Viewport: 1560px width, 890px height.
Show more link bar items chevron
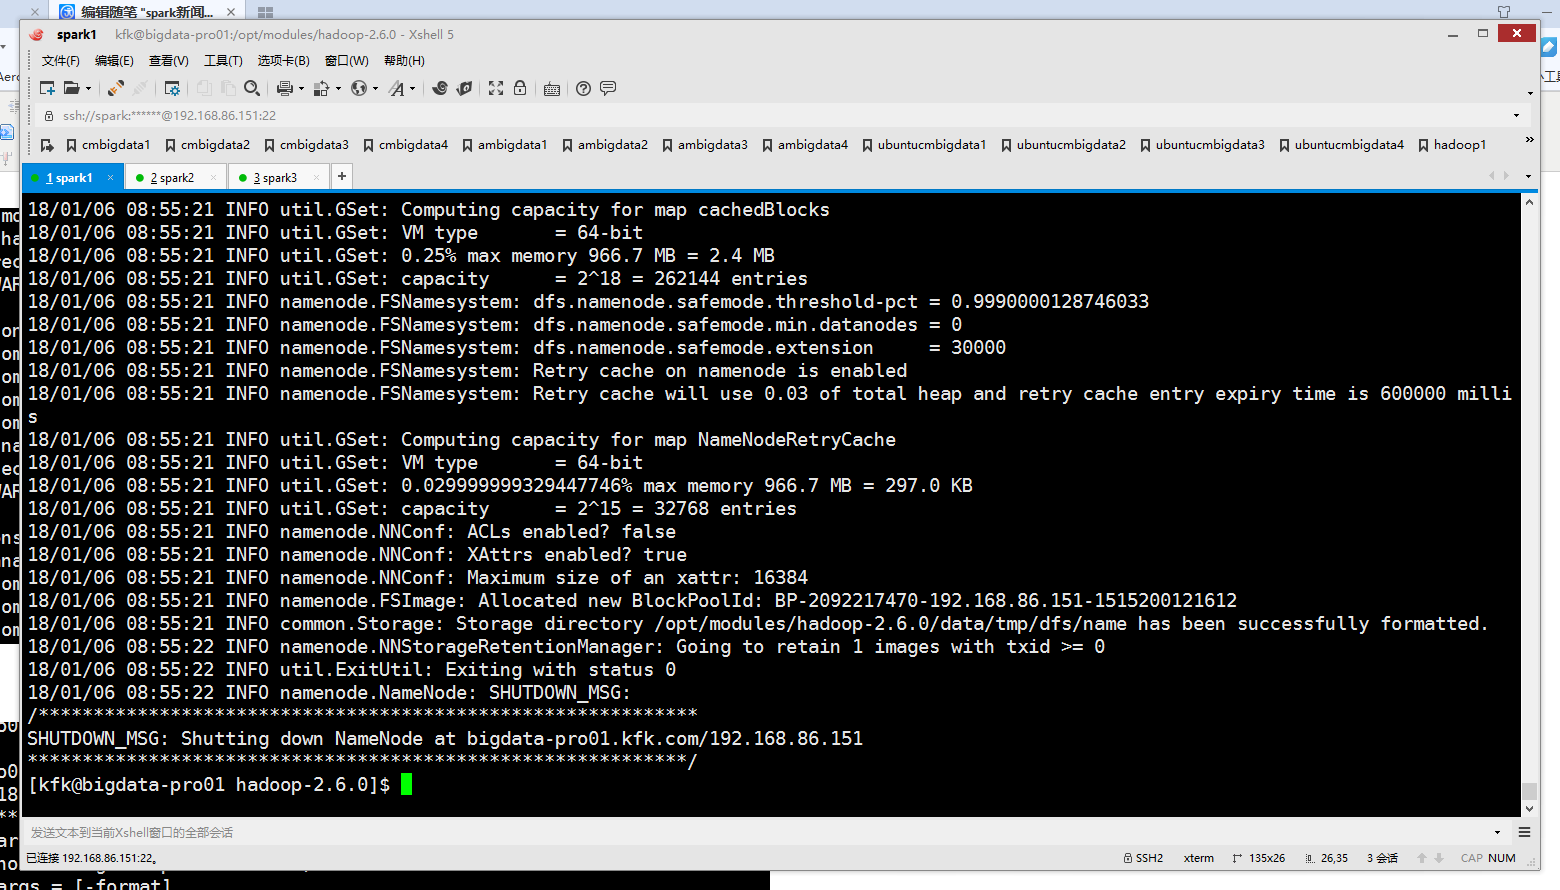1529,140
